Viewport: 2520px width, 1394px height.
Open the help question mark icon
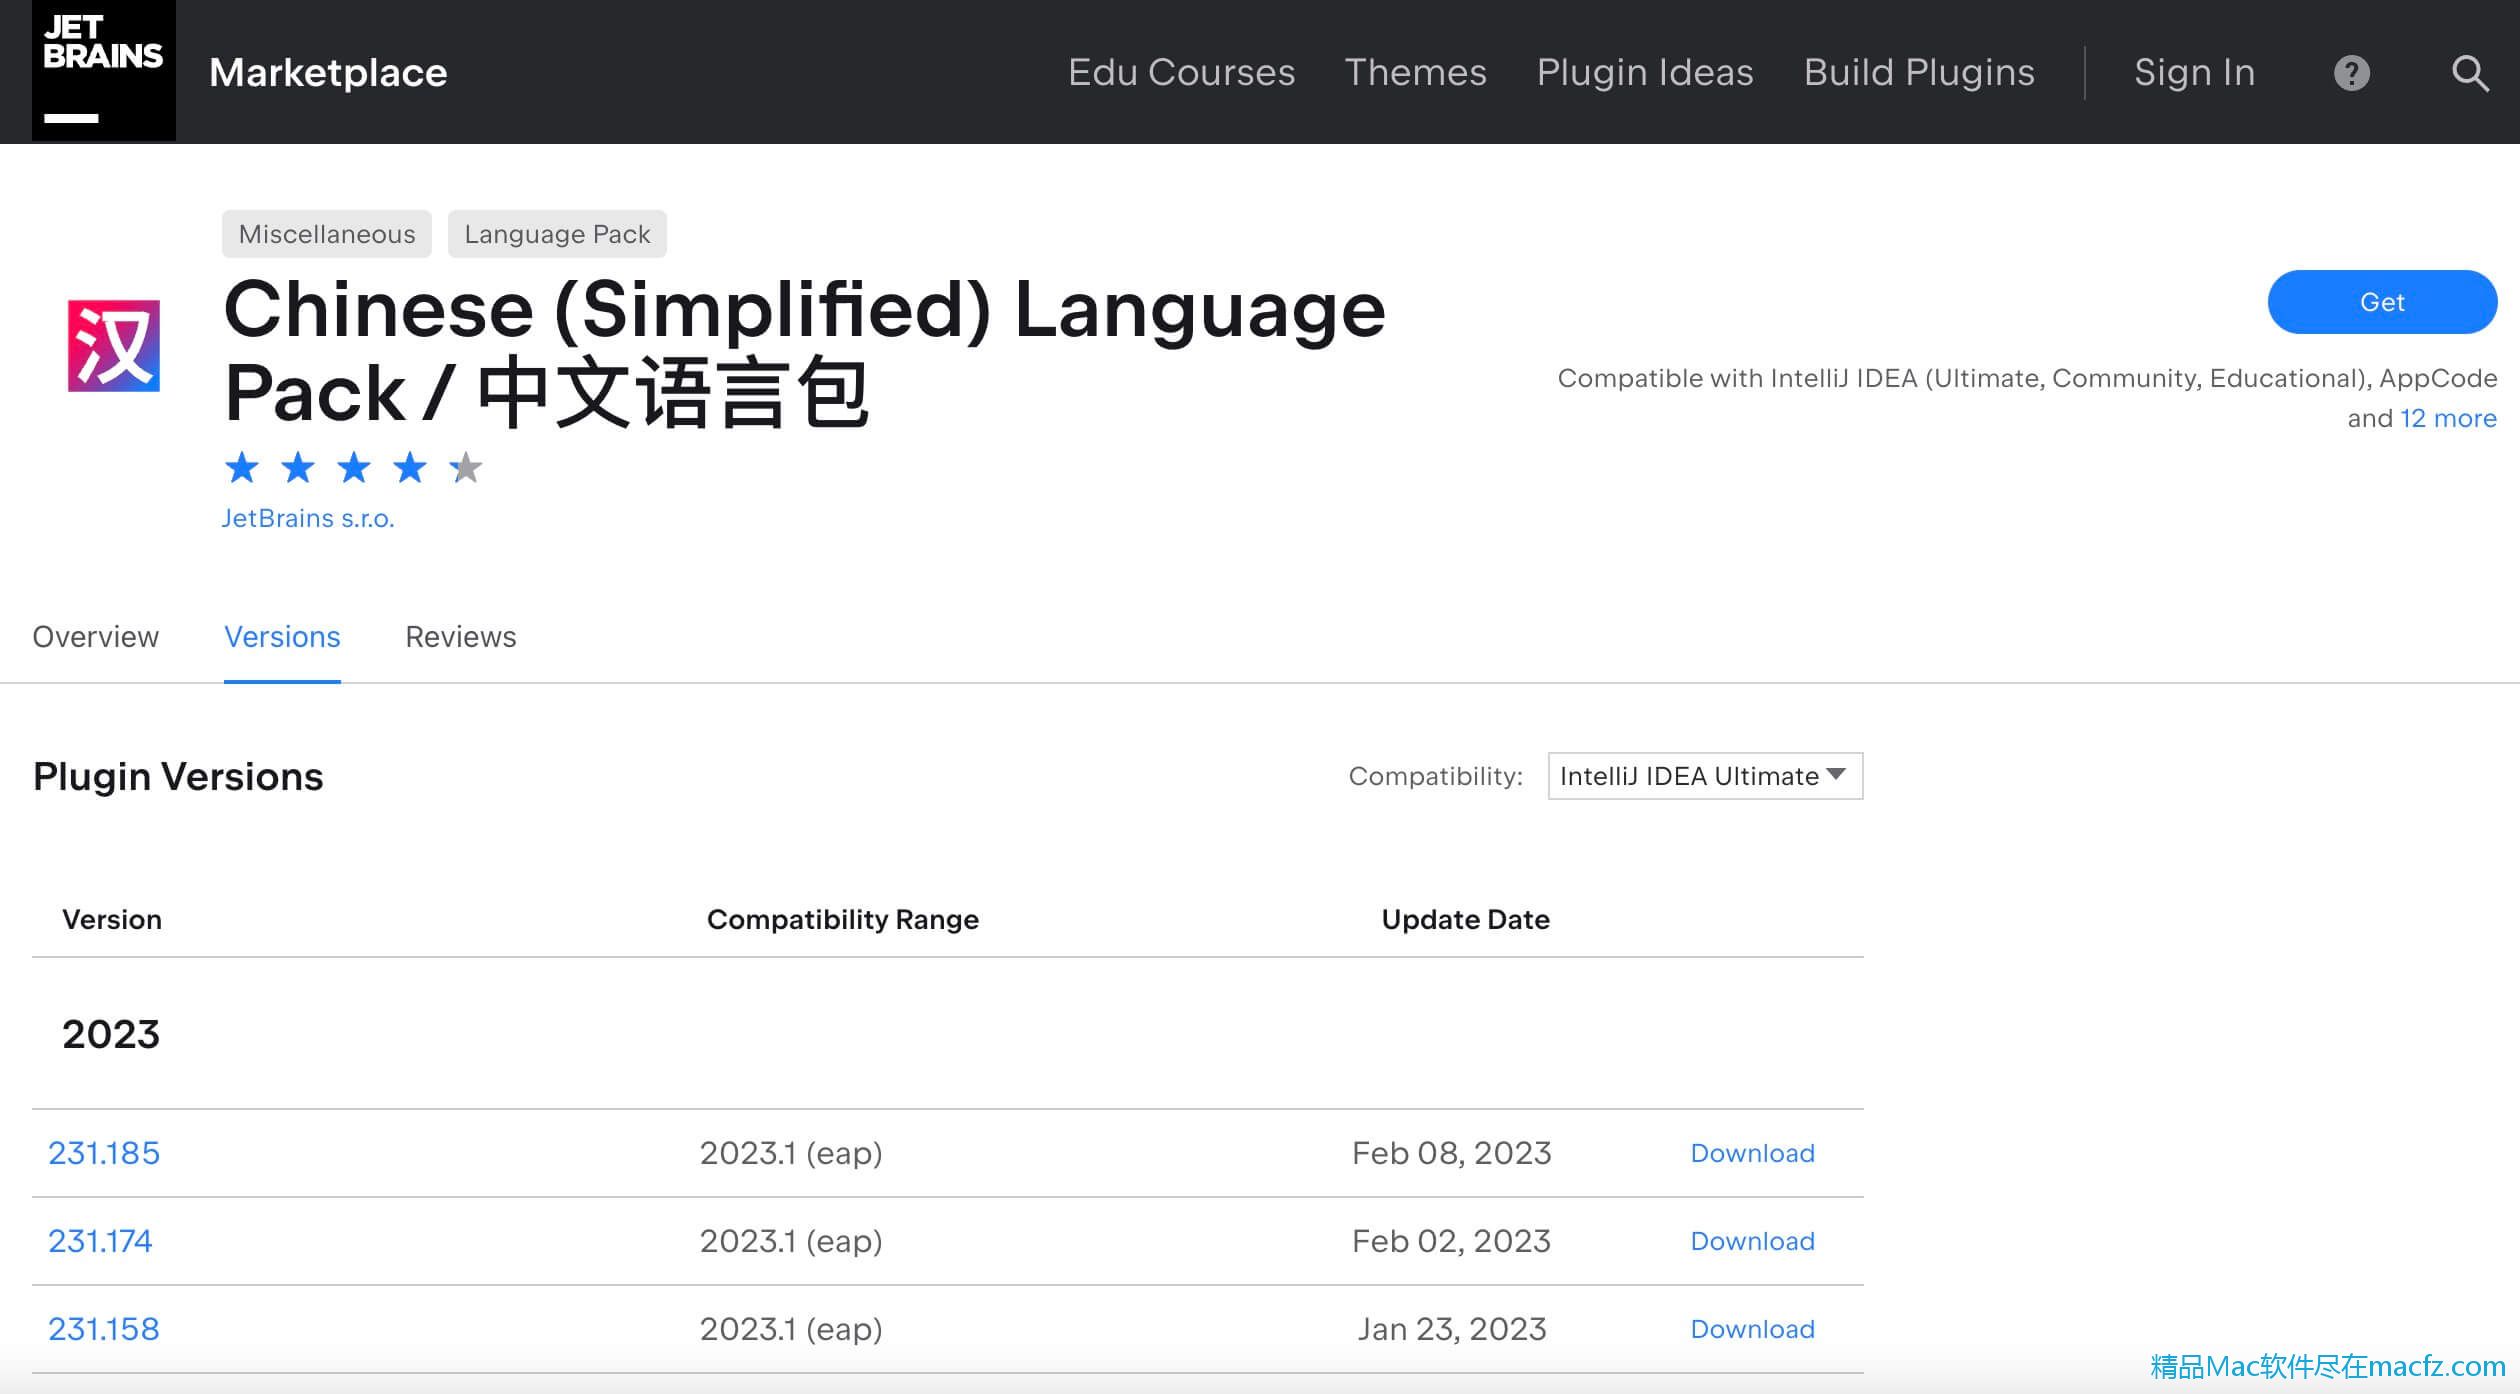[x=2351, y=72]
